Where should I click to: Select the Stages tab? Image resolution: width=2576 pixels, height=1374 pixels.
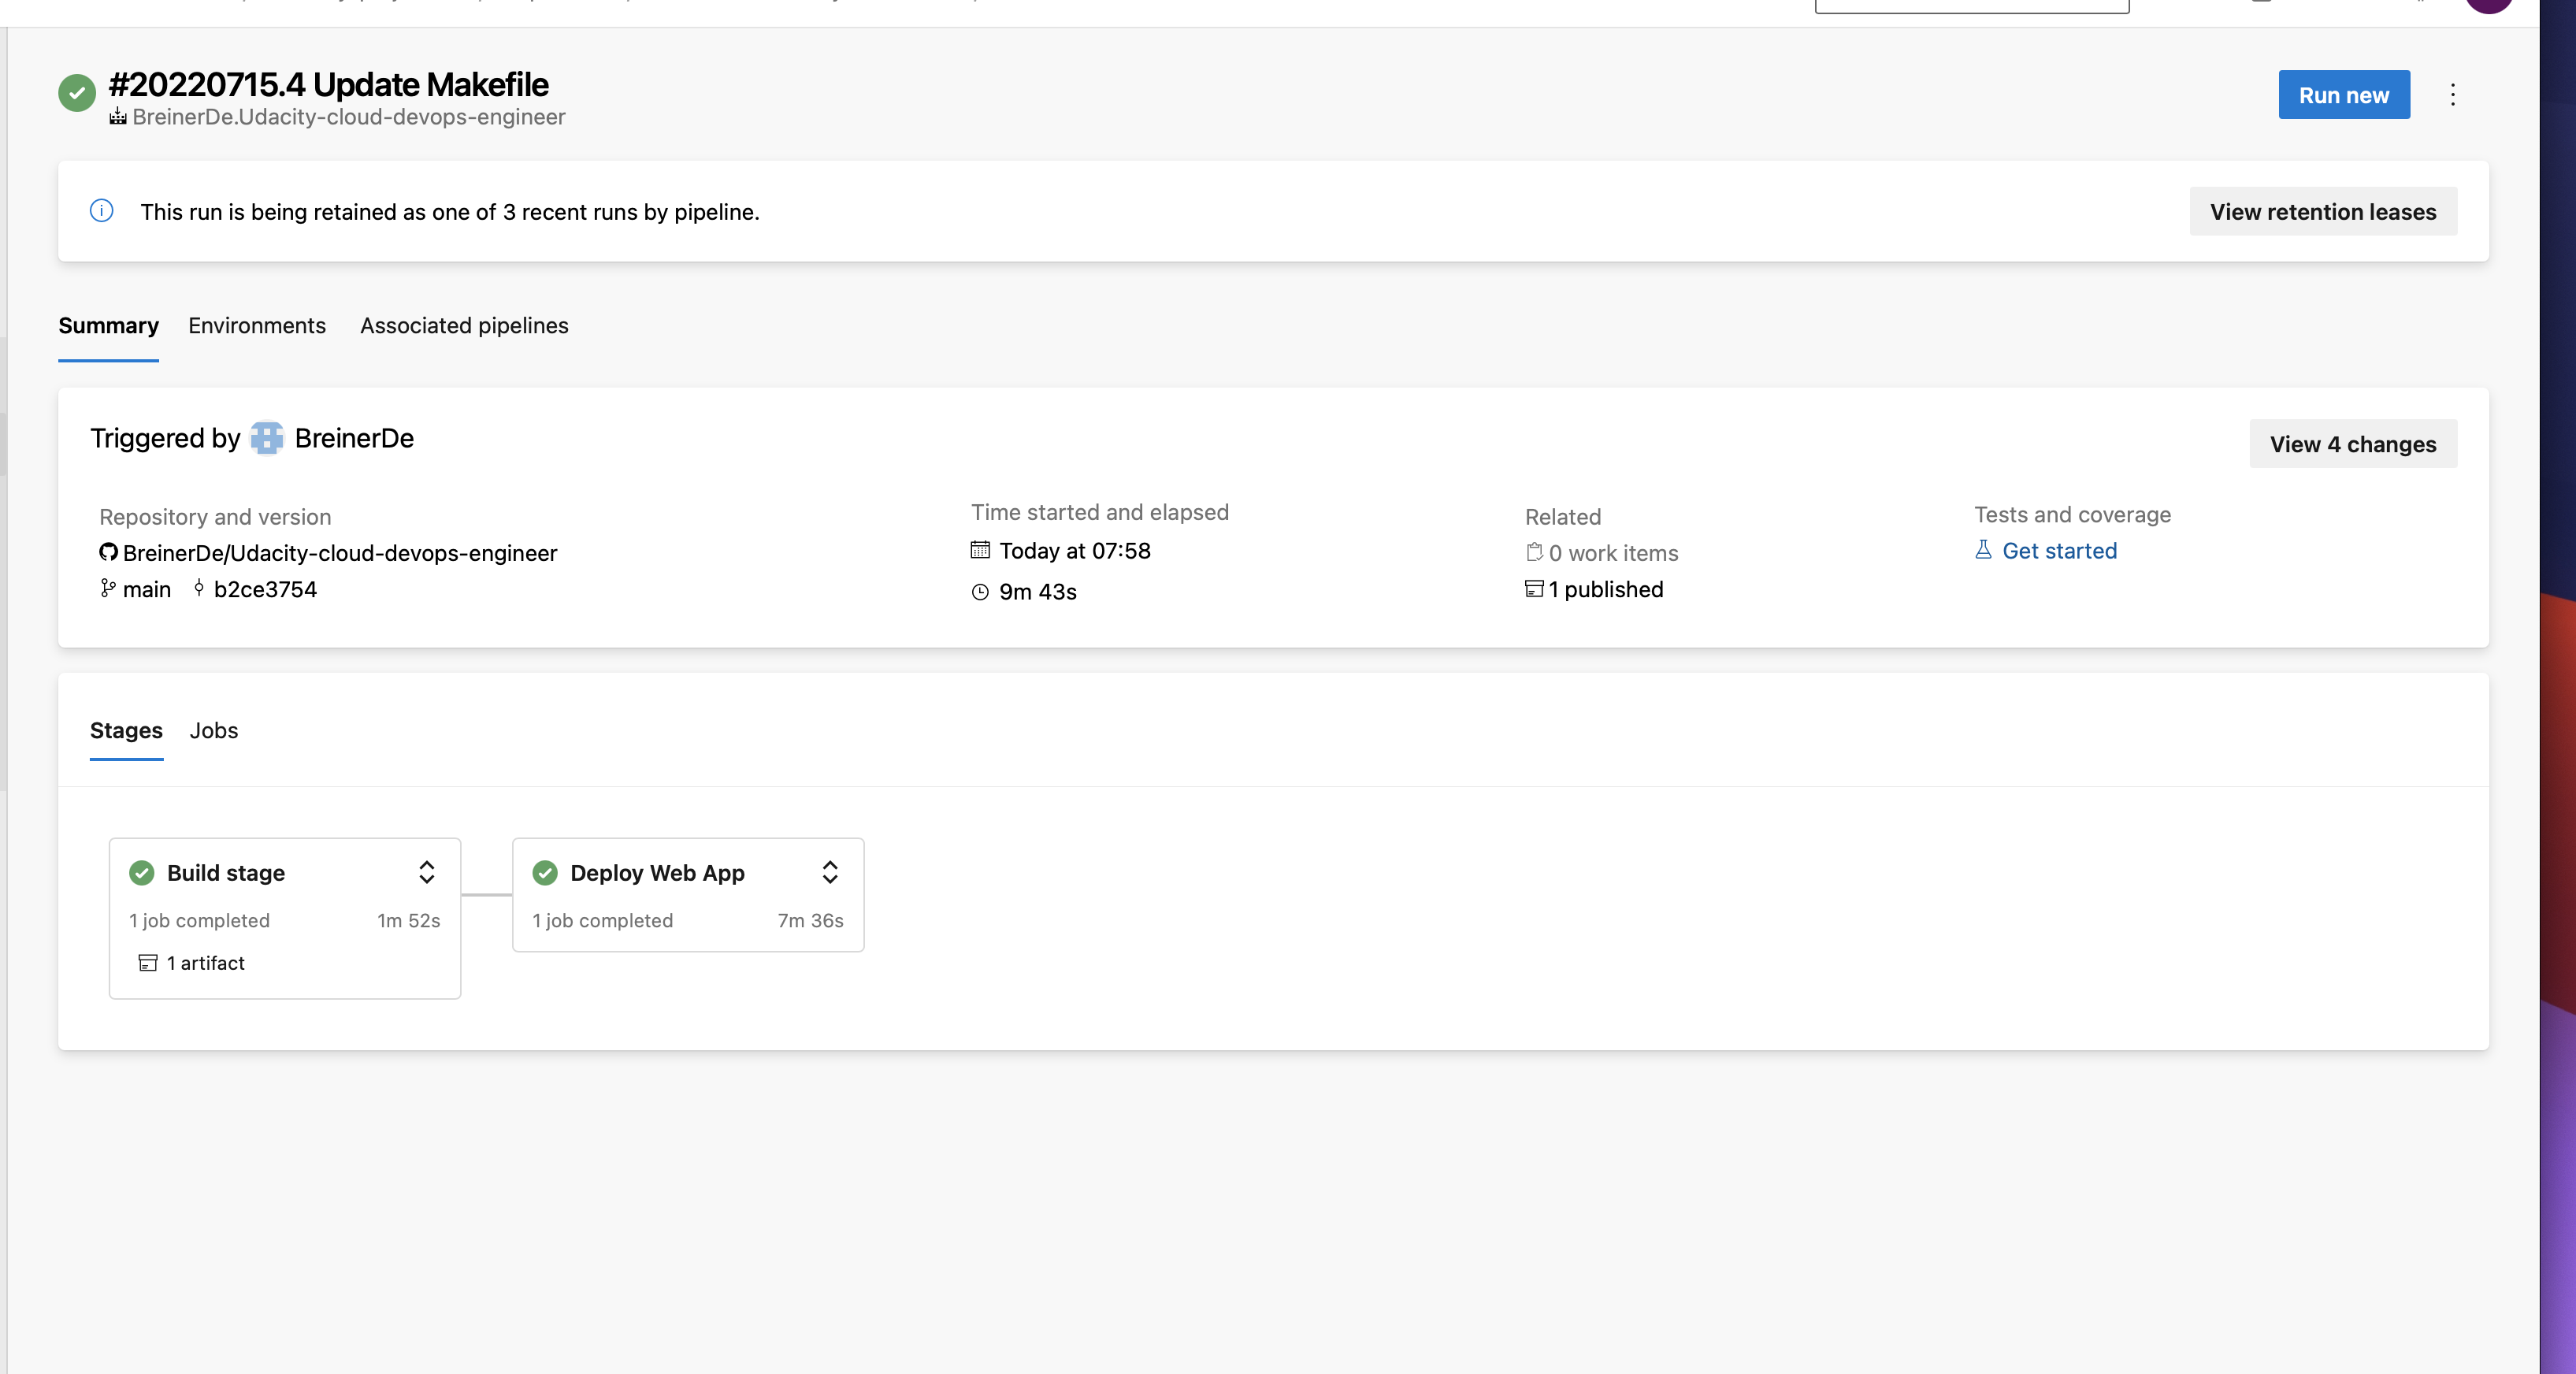pyautogui.click(x=126, y=730)
